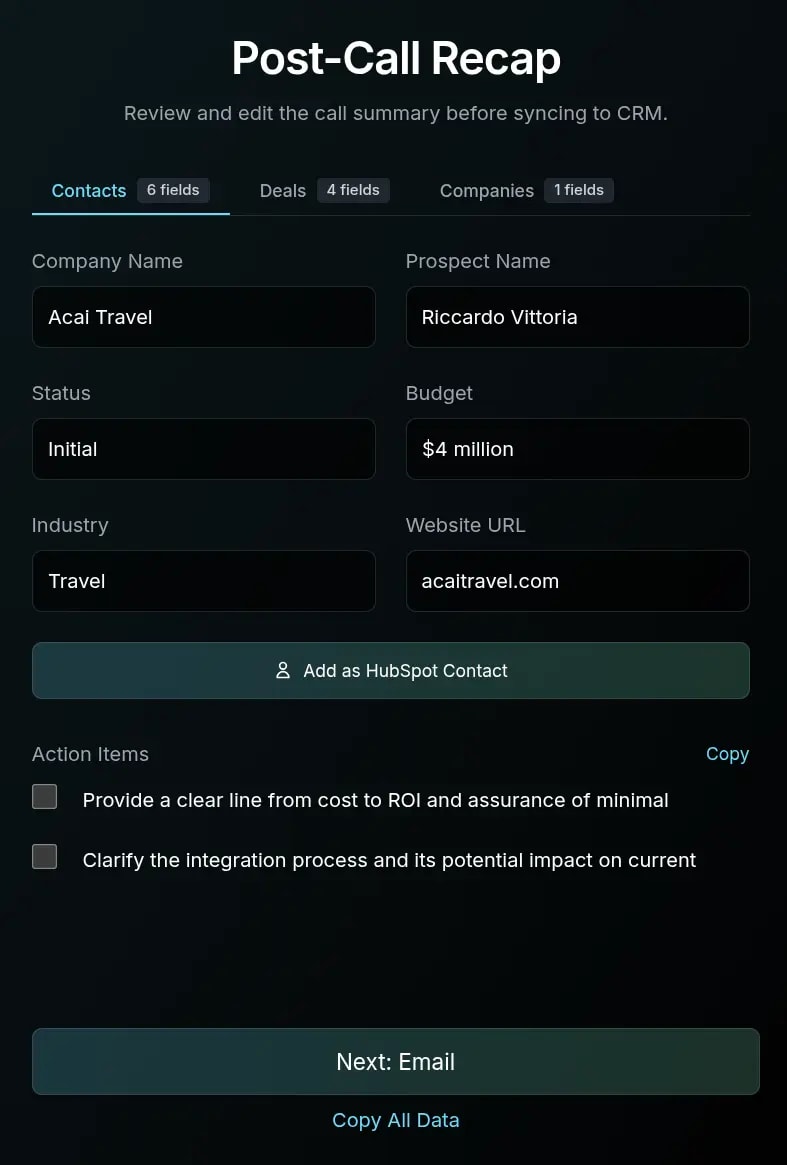Open the Deals tab
This screenshot has width=787, height=1165.
pyautogui.click(x=283, y=191)
